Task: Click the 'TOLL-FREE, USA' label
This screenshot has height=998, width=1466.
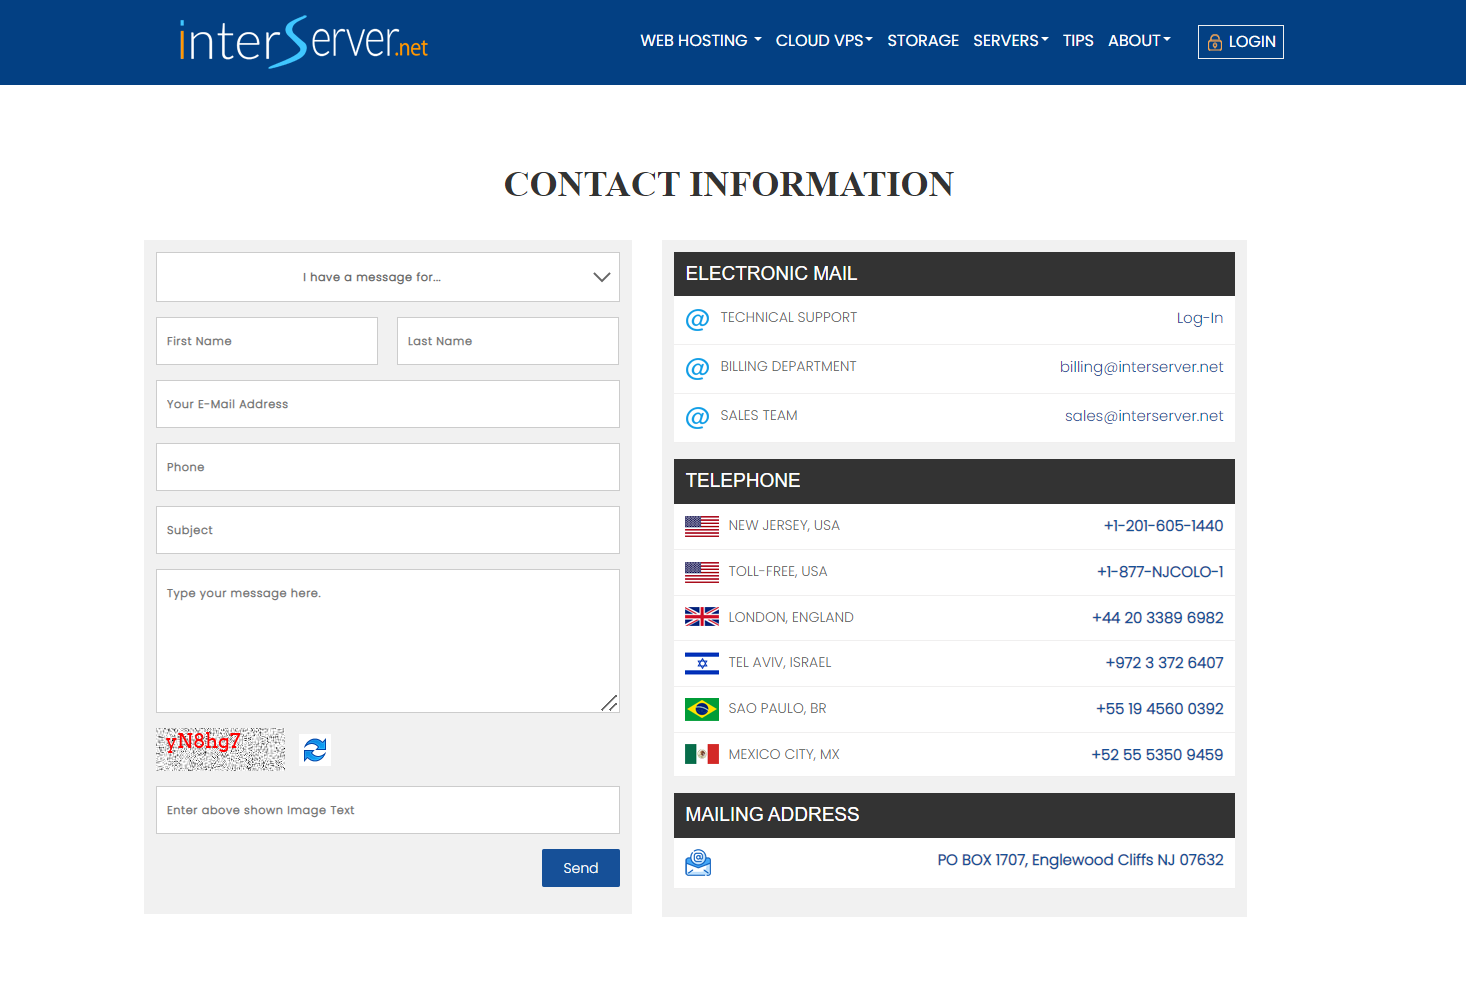Action: click(778, 572)
